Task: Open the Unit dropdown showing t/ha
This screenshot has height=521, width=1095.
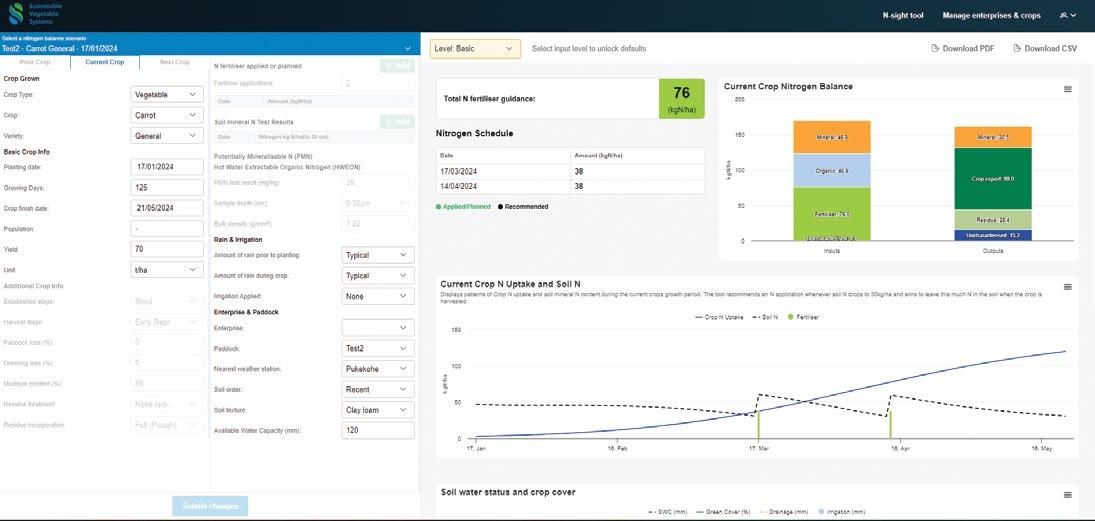Action: (167, 270)
